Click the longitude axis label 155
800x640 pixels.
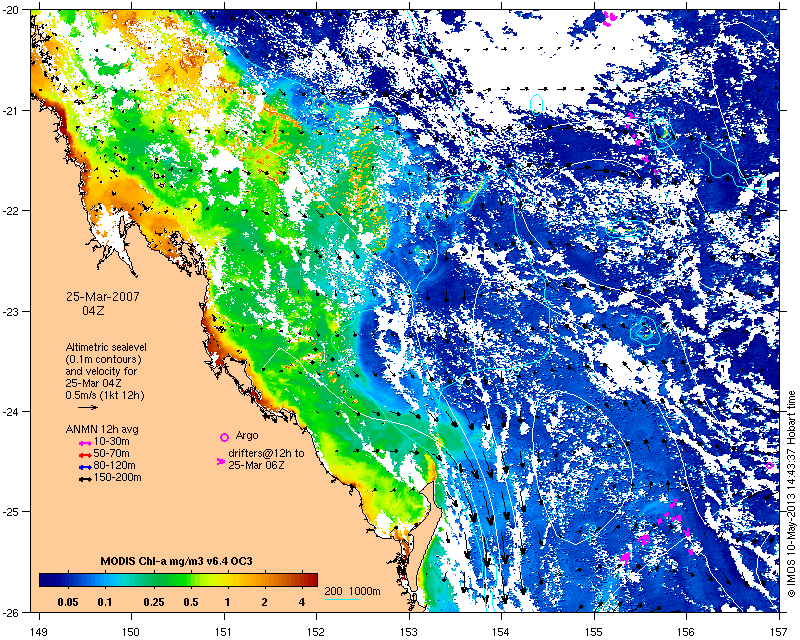click(594, 632)
